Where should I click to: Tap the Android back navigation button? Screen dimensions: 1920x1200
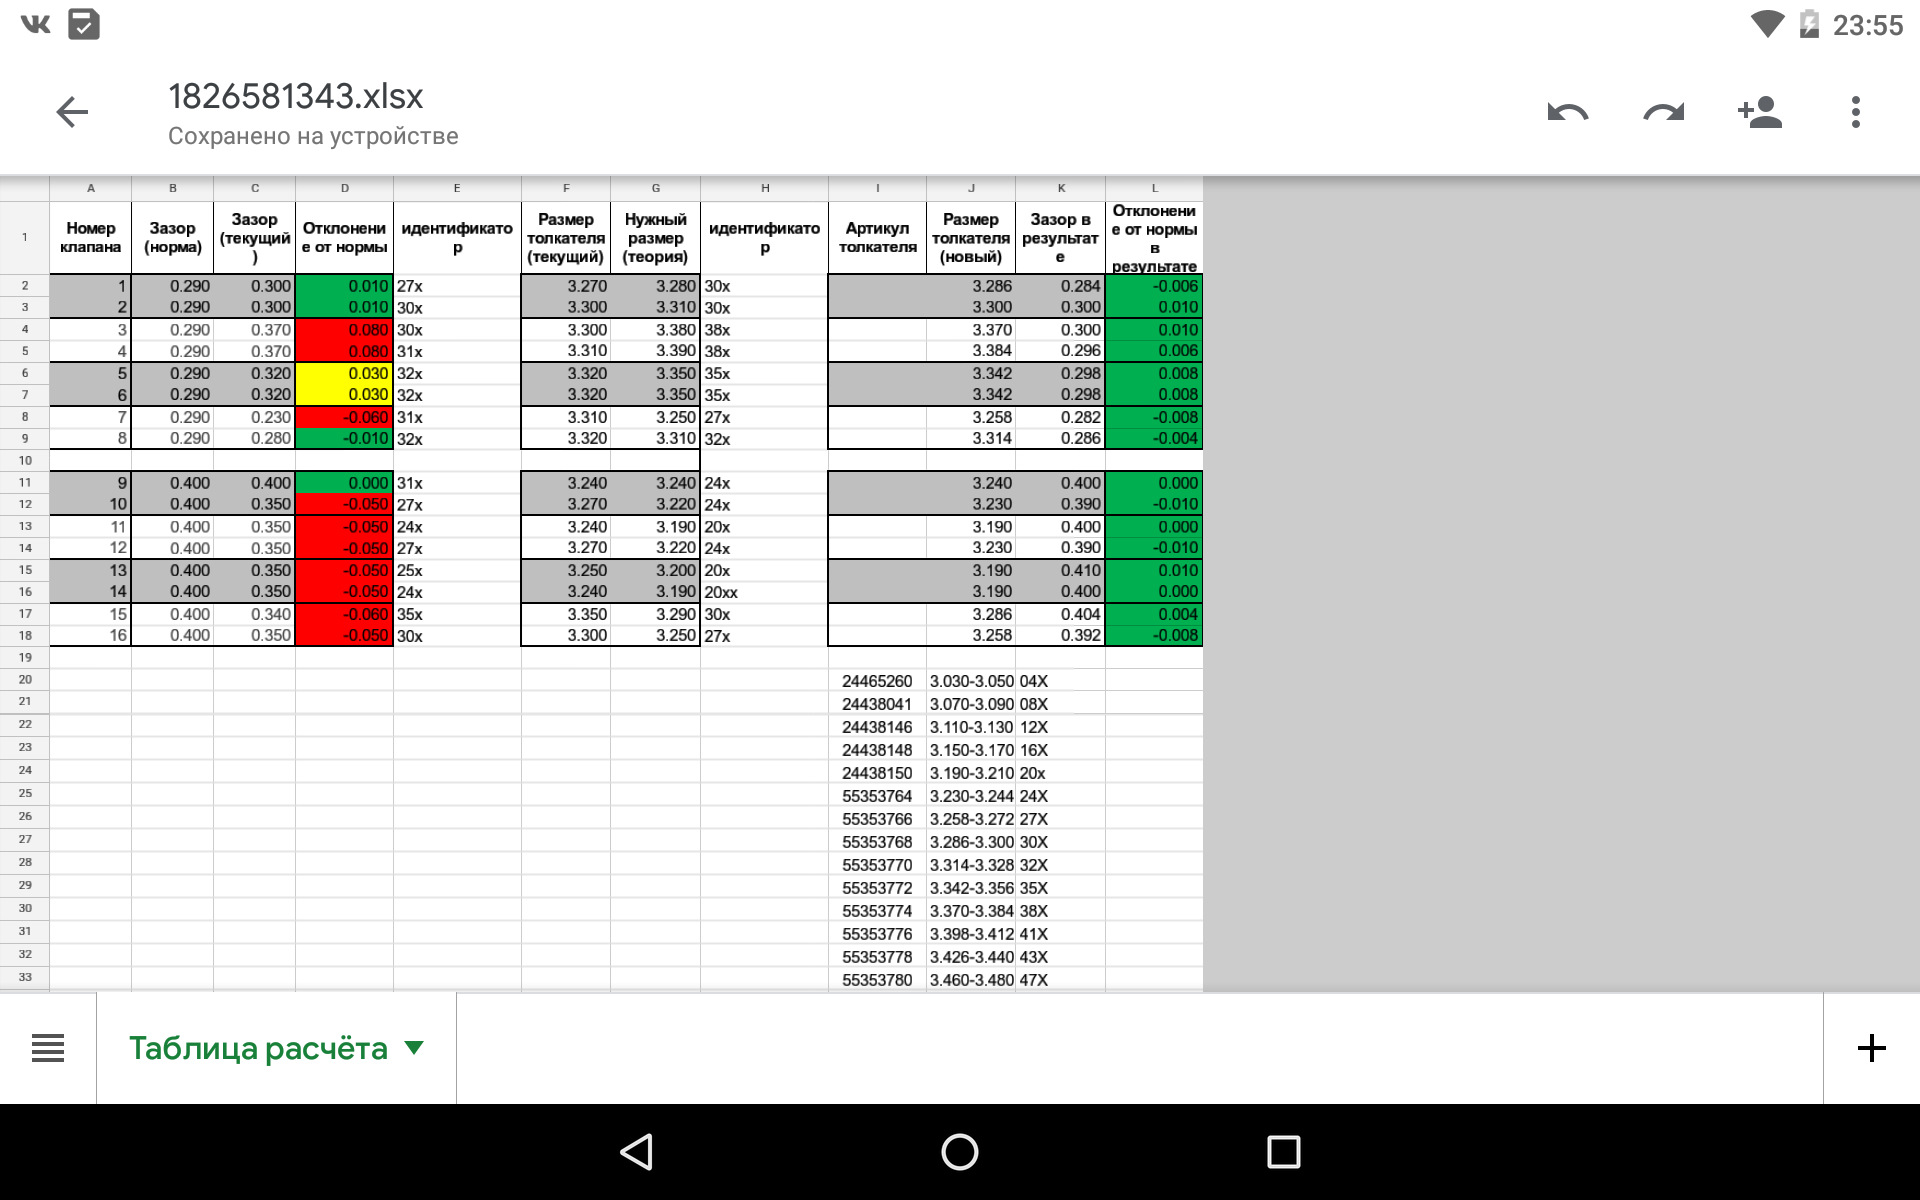[x=637, y=1152]
